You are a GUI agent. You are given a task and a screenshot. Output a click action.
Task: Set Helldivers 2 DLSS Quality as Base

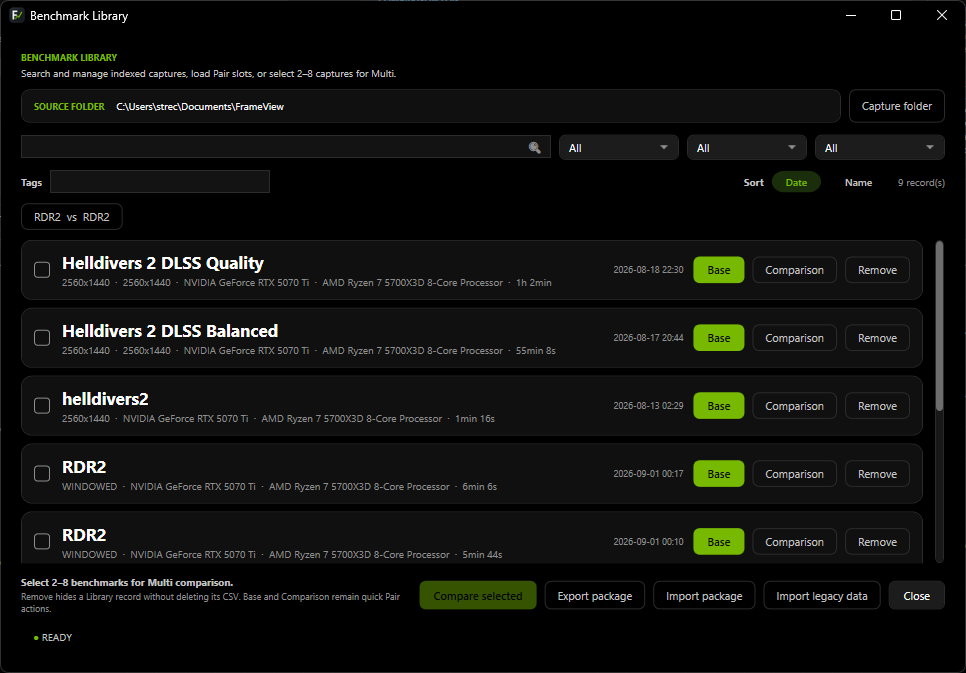[719, 270]
